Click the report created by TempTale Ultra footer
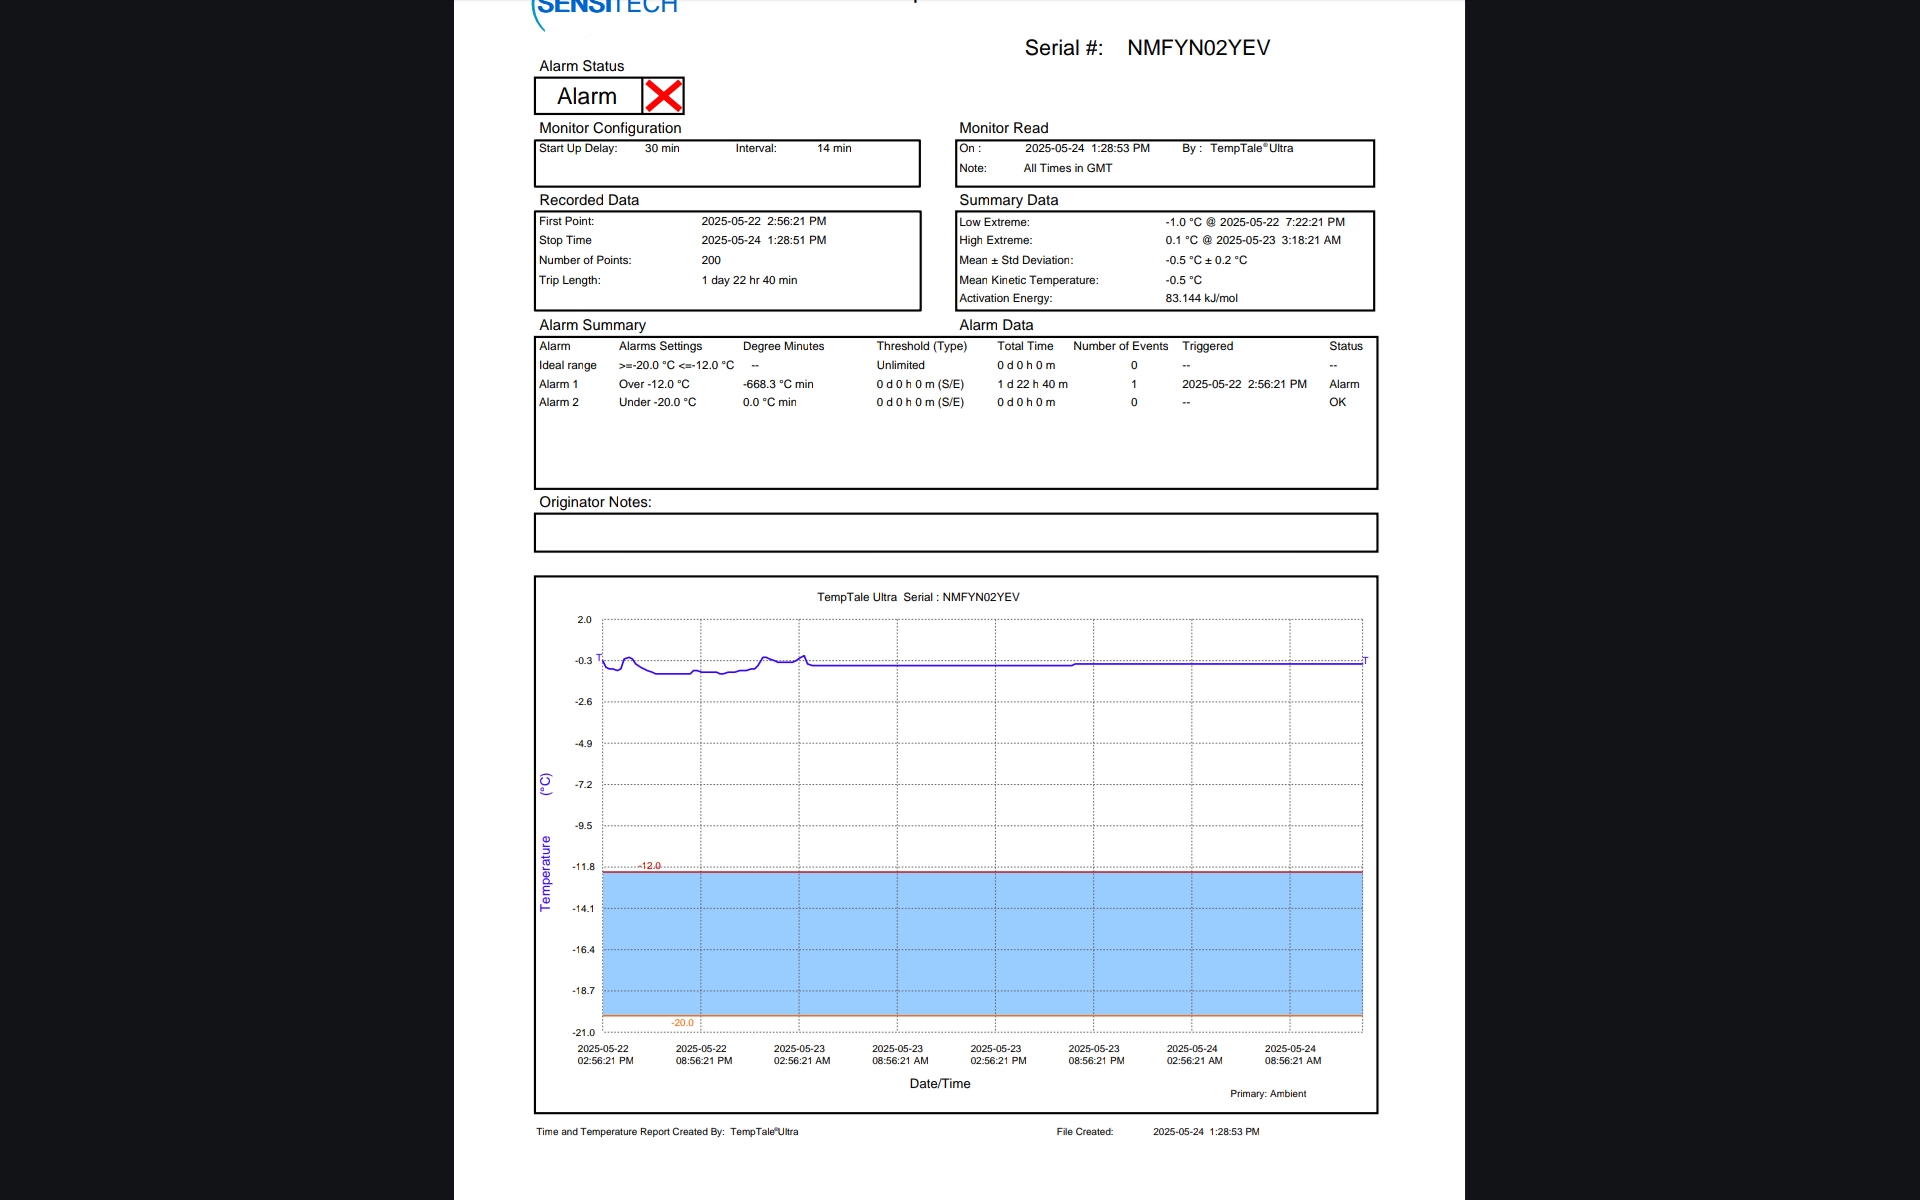This screenshot has height=1200, width=1920. point(667,1132)
